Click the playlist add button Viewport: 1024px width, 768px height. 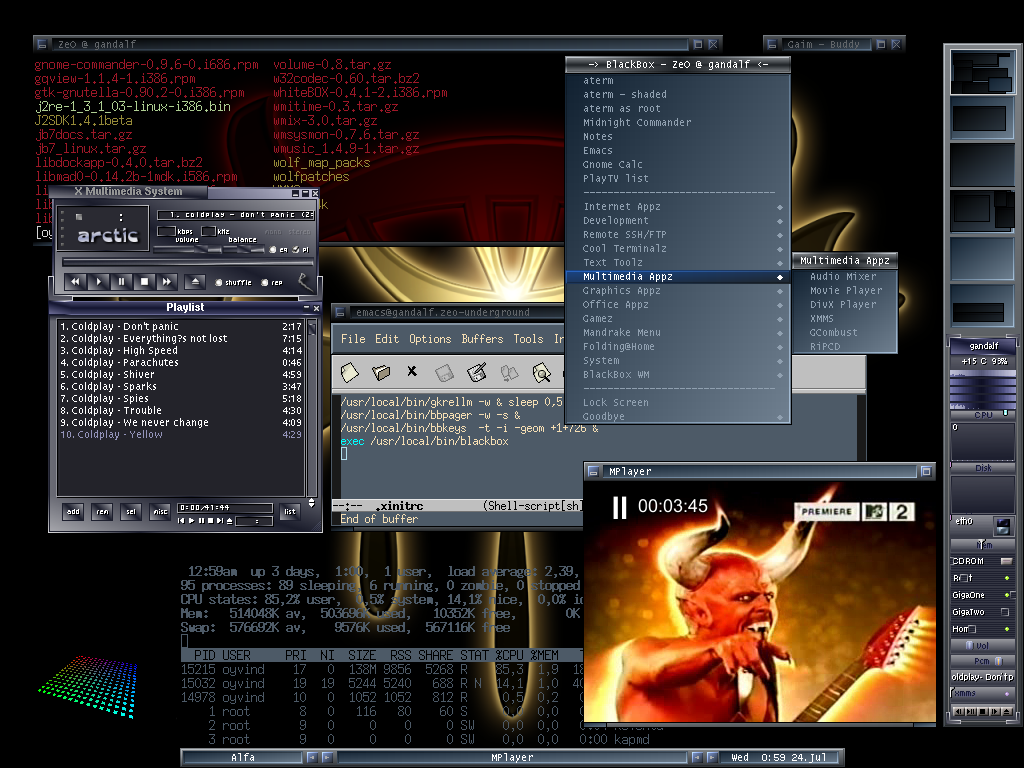[x=73, y=512]
